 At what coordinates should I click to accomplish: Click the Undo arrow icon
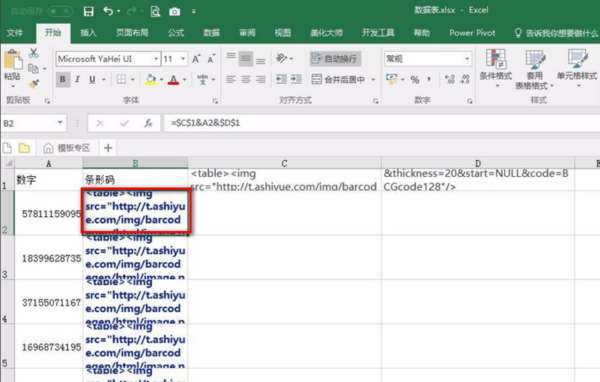pos(108,11)
